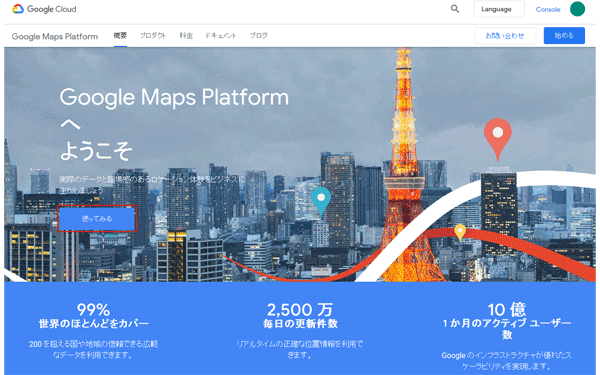Screen dimensions: 600x375
Task: Click the Google Cloud logo
Action: (44, 9)
